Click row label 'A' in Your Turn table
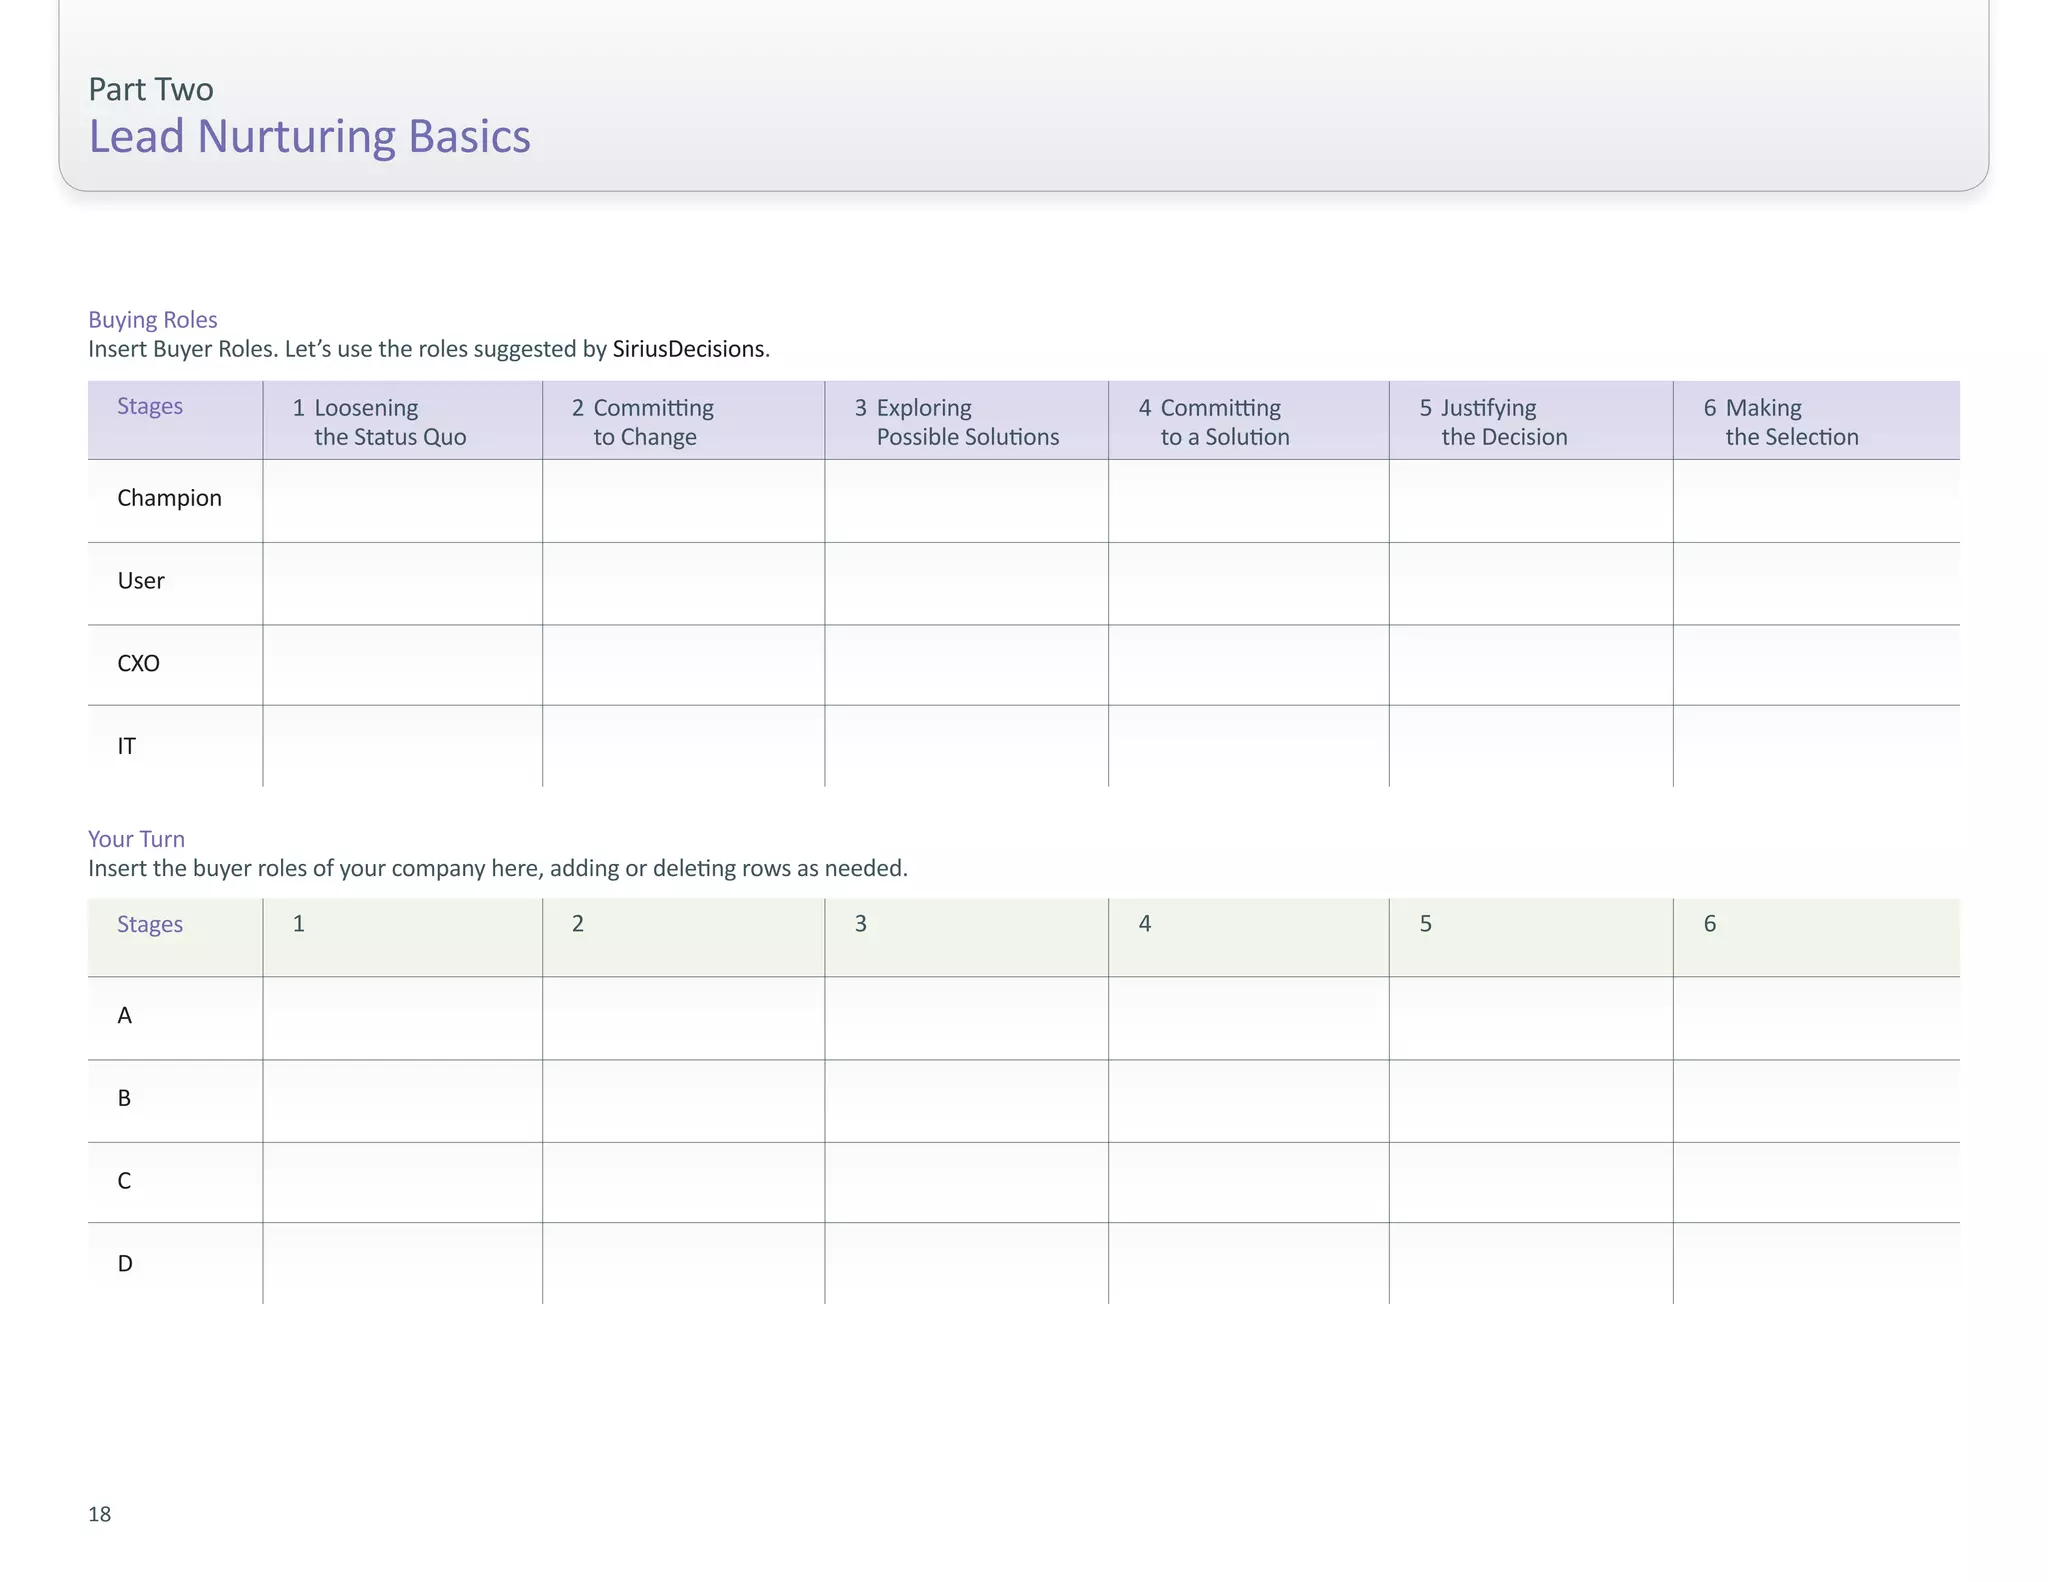The height and width of the screenshot is (1582, 2048). tap(124, 1016)
